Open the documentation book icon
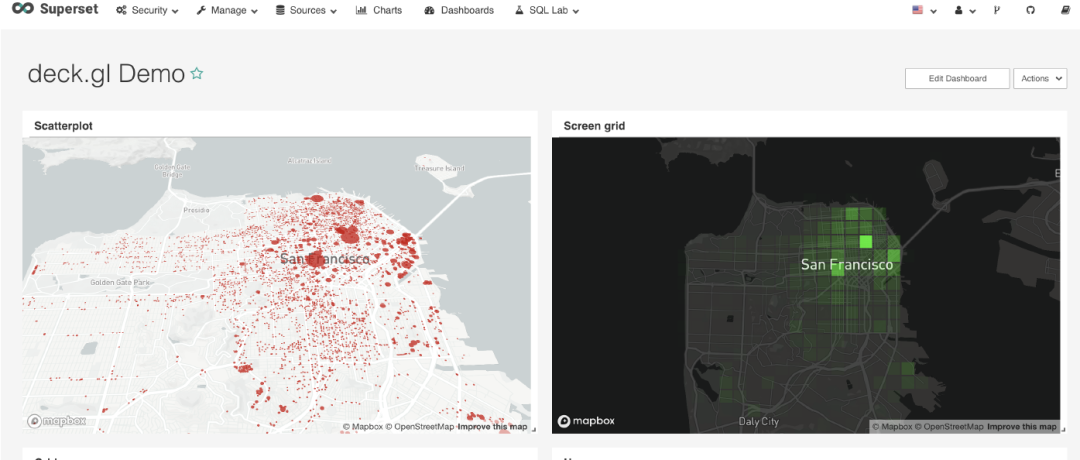The width and height of the screenshot is (1080, 460). click(1065, 10)
